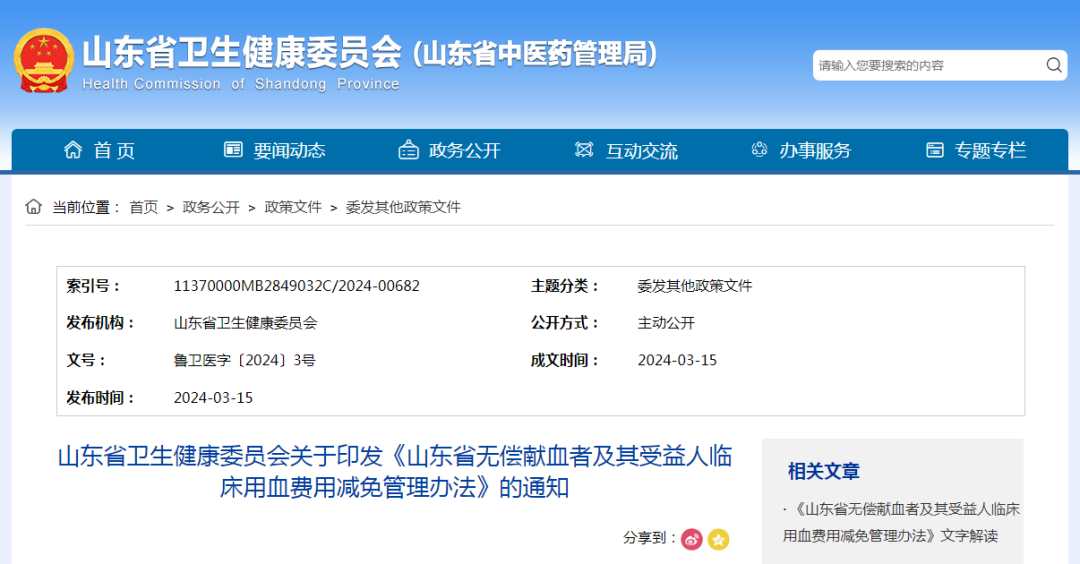Click the interaction icon beside 互动交流
Image resolution: width=1080 pixels, height=564 pixels.
click(x=584, y=149)
